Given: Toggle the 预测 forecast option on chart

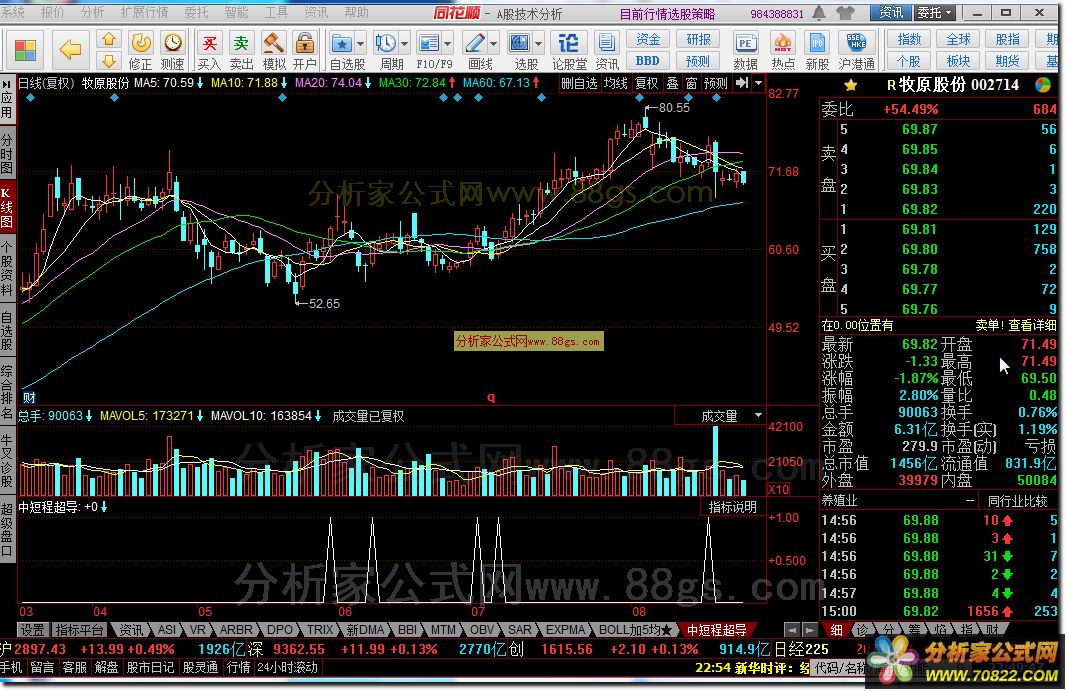Looking at the screenshot, I should [x=716, y=83].
